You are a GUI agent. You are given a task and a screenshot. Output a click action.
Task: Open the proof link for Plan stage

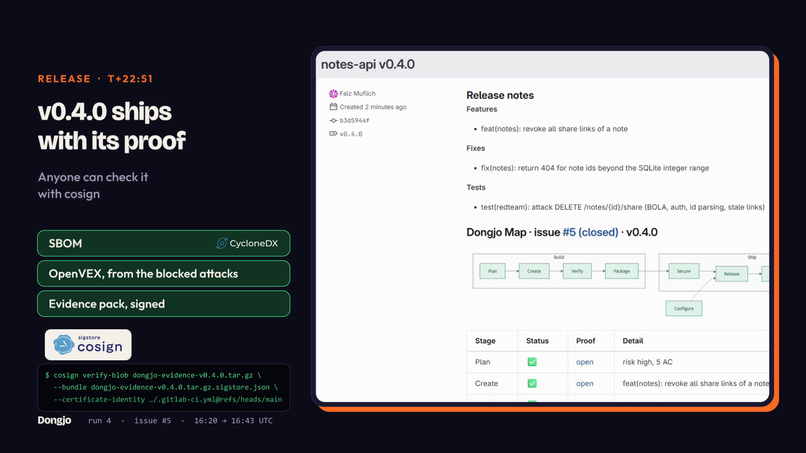point(584,362)
